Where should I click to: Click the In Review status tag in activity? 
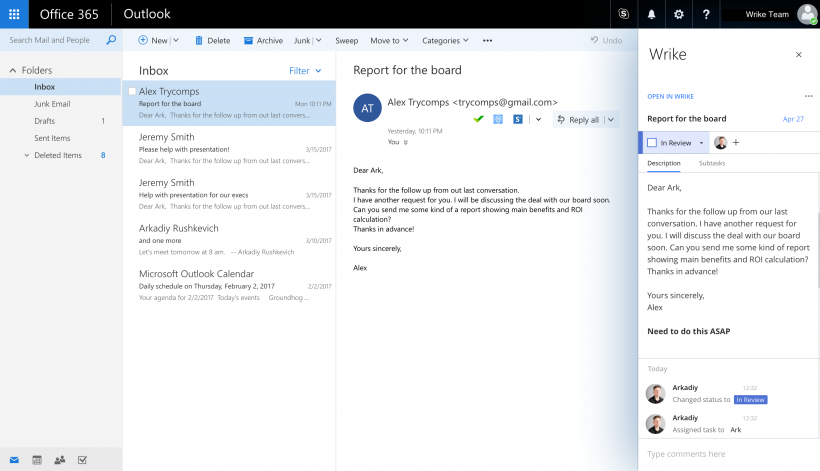750,400
